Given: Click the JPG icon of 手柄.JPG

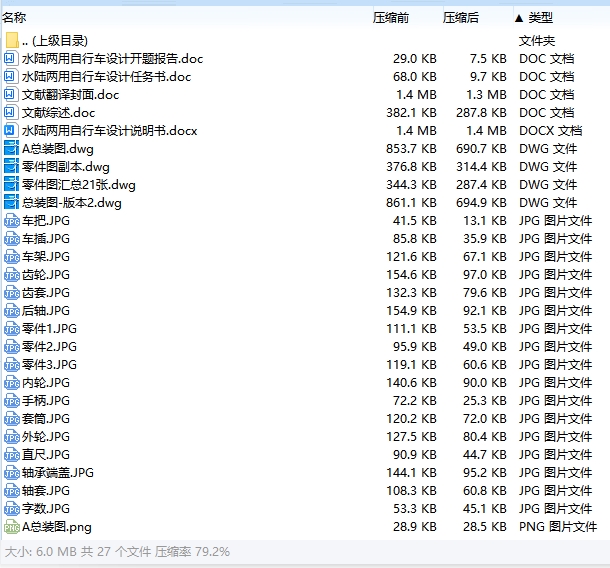Looking at the screenshot, I should tap(12, 401).
